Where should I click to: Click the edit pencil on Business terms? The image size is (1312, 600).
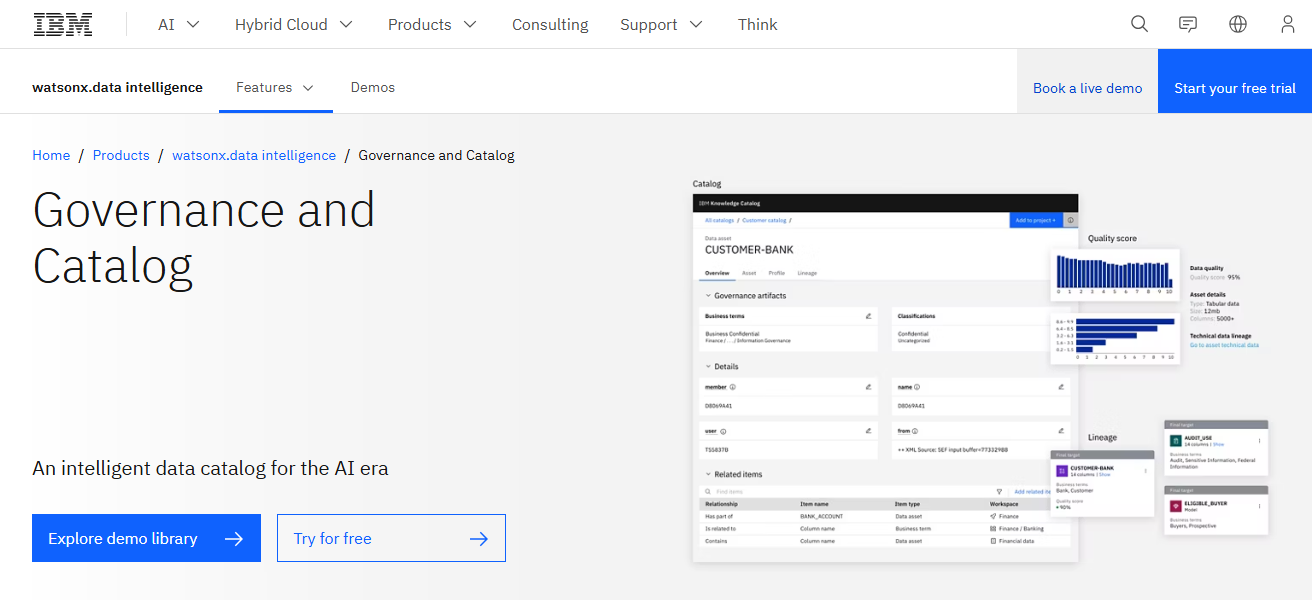pyautogui.click(x=868, y=316)
